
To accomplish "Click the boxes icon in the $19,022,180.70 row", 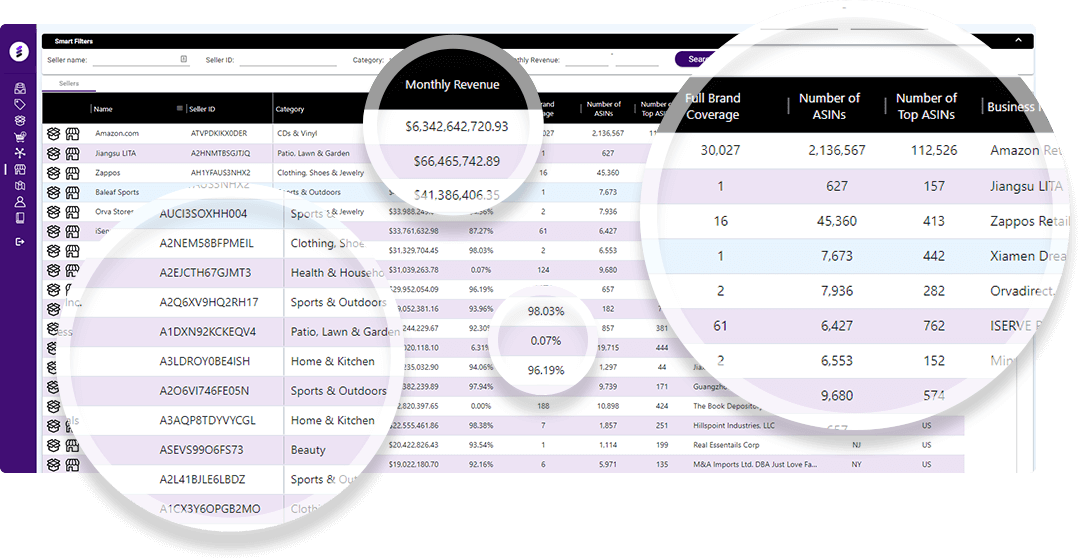I will (53, 466).
